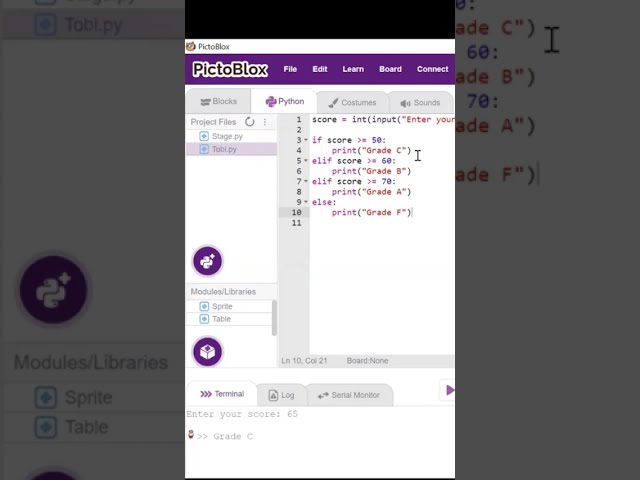
Task: Collapse the else block on line 9
Action: click(306, 202)
